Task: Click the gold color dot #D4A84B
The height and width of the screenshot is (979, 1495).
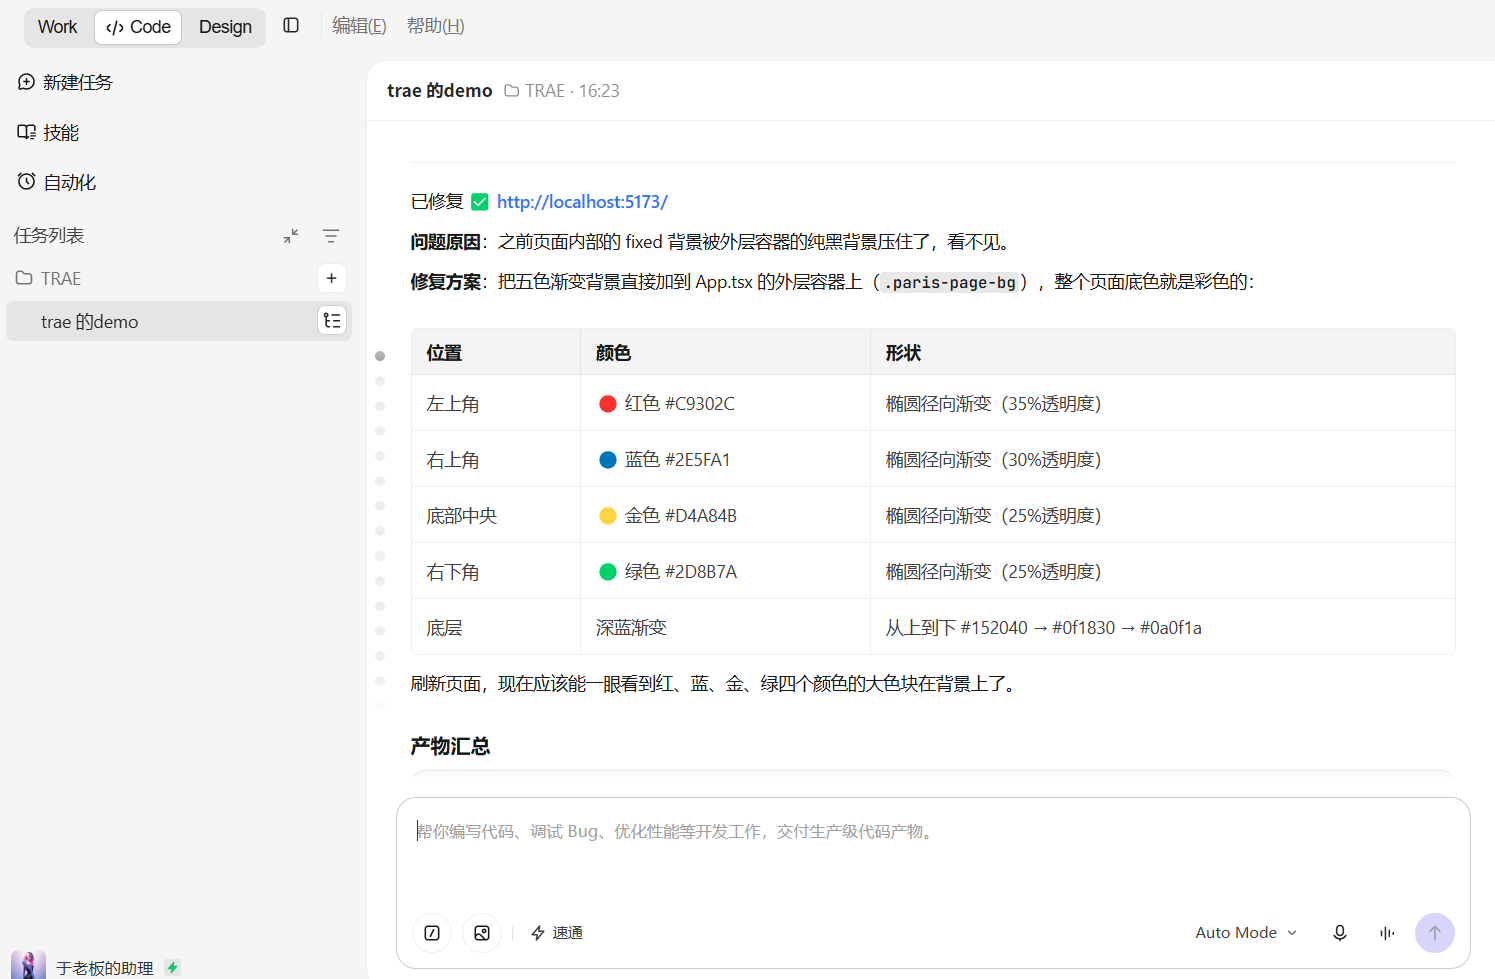Action: 607,516
